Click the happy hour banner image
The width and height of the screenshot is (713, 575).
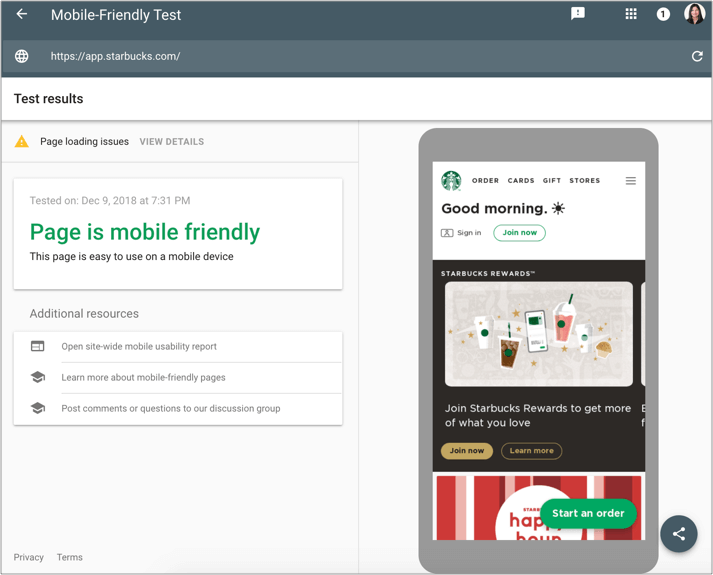pyautogui.click(x=538, y=508)
